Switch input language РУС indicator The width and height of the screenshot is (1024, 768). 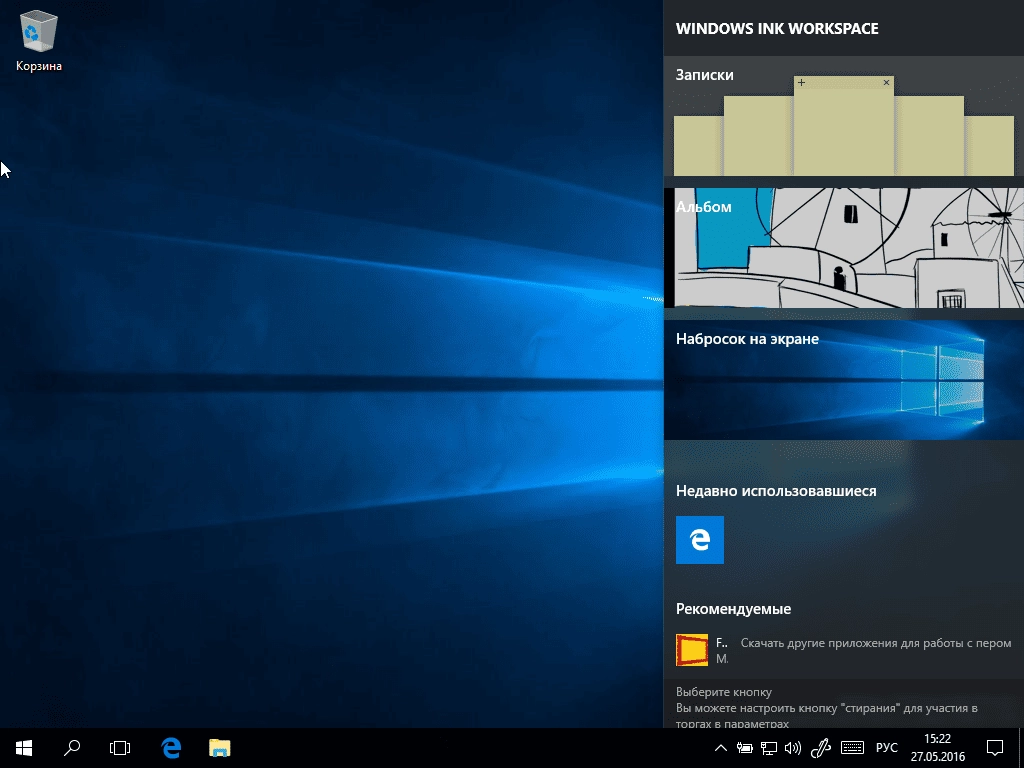886,748
